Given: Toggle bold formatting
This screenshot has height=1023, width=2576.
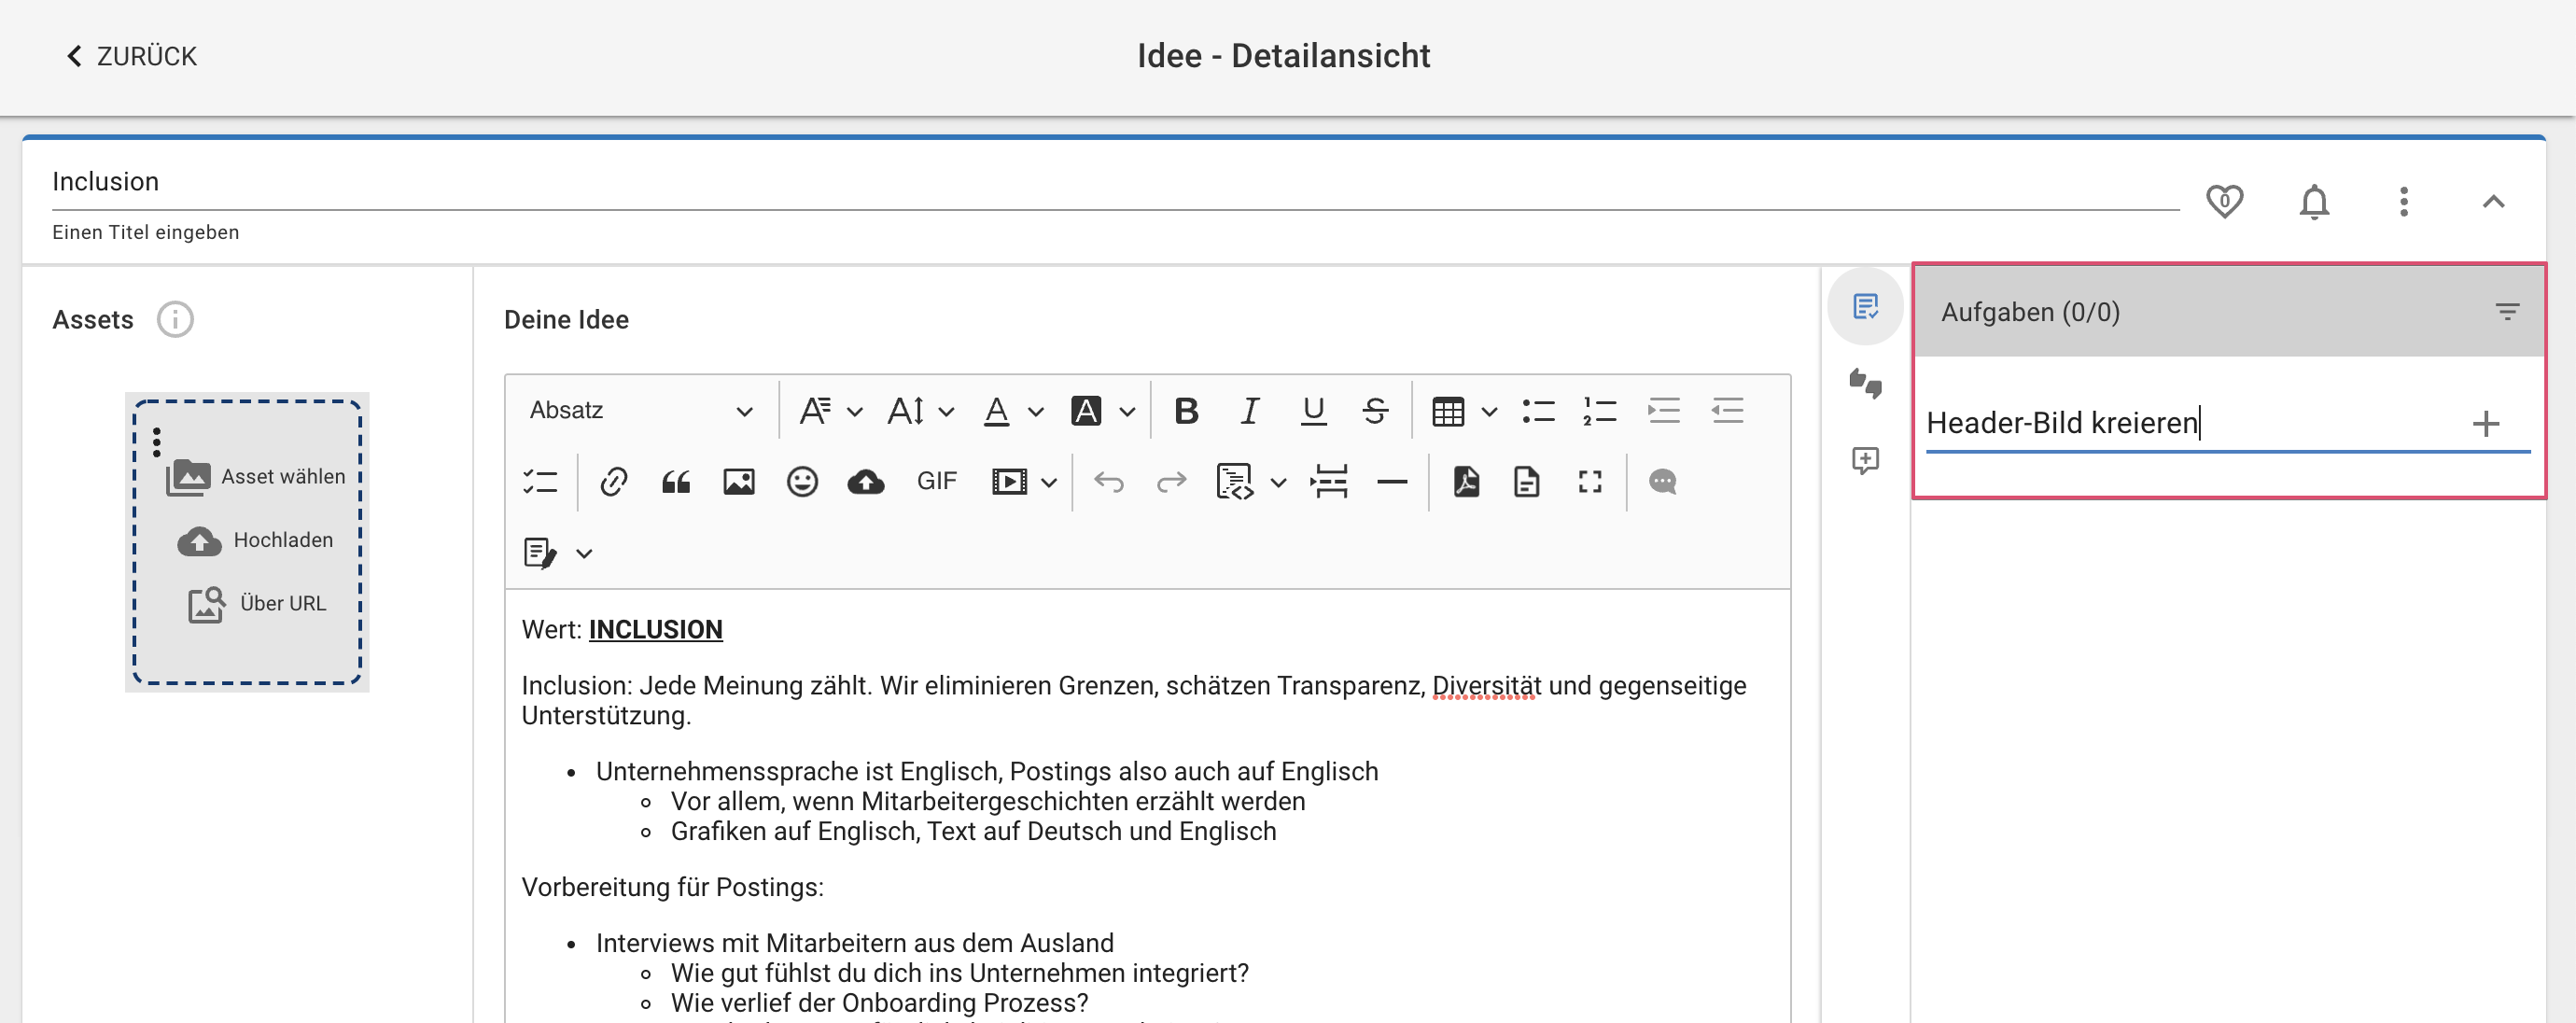Looking at the screenshot, I should [1186, 410].
